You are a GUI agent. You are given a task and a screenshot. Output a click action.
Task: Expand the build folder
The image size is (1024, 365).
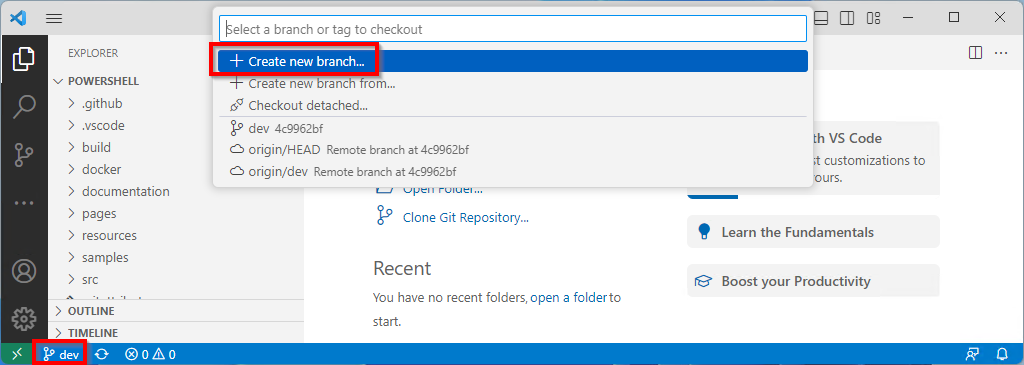(x=176, y=148)
